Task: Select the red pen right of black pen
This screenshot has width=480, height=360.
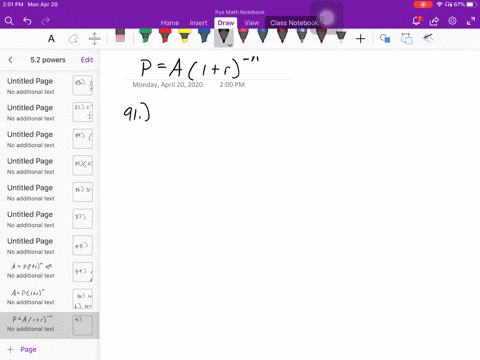Action: (x=243, y=36)
